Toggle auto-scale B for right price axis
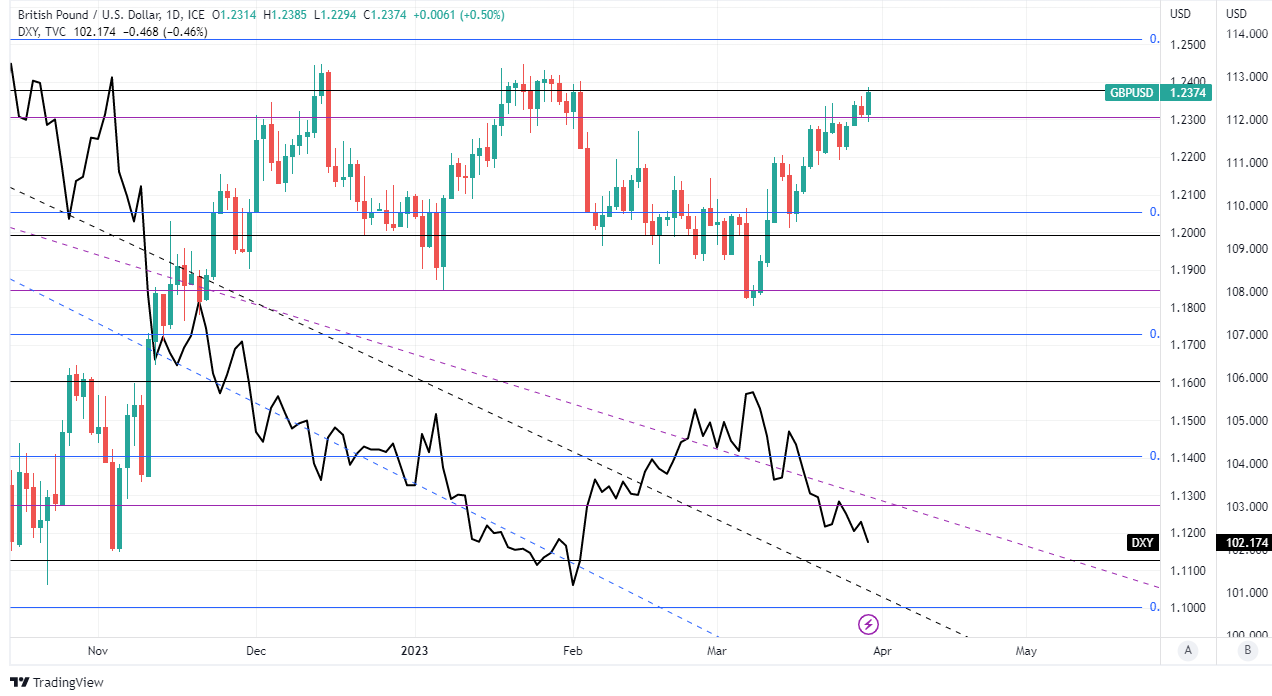1272x696 pixels. coord(1246,650)
